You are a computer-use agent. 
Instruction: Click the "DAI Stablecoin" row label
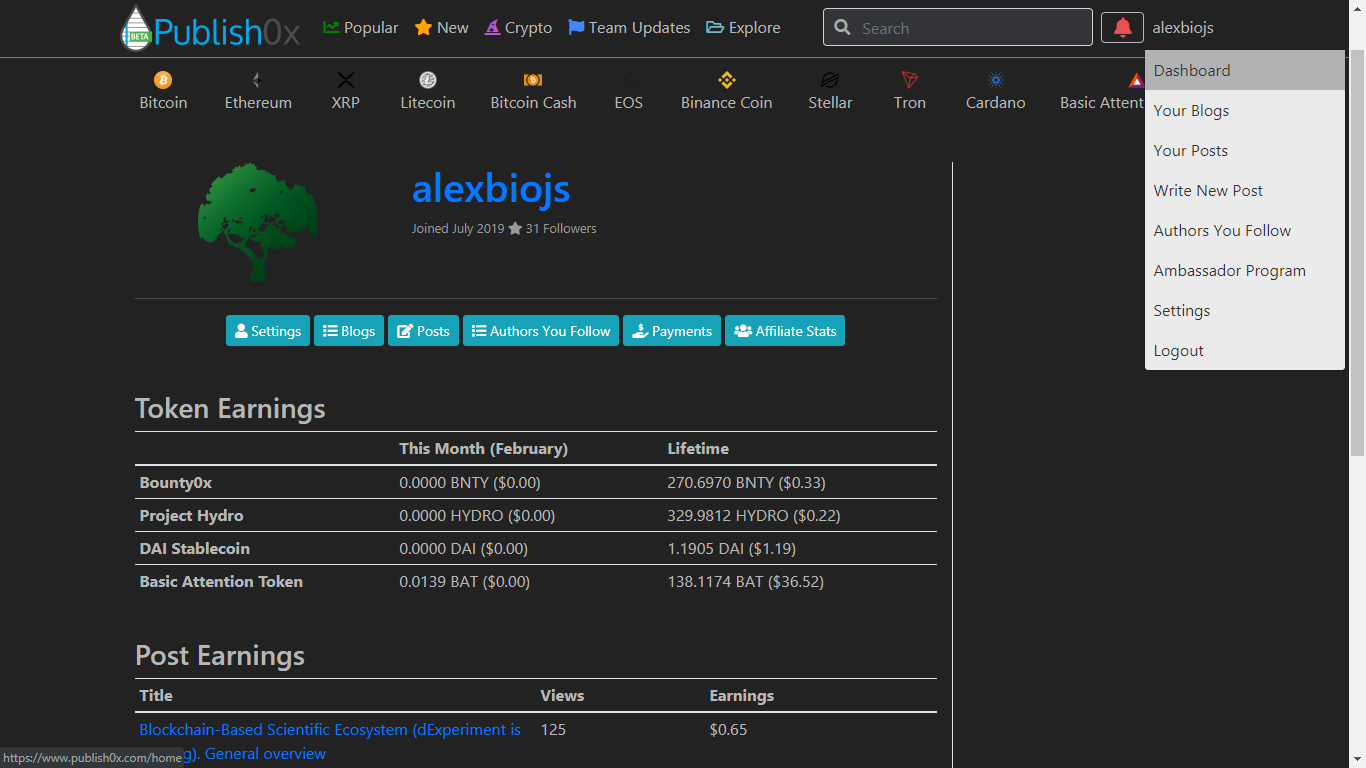pyautogui.click(x=194, y=548)
